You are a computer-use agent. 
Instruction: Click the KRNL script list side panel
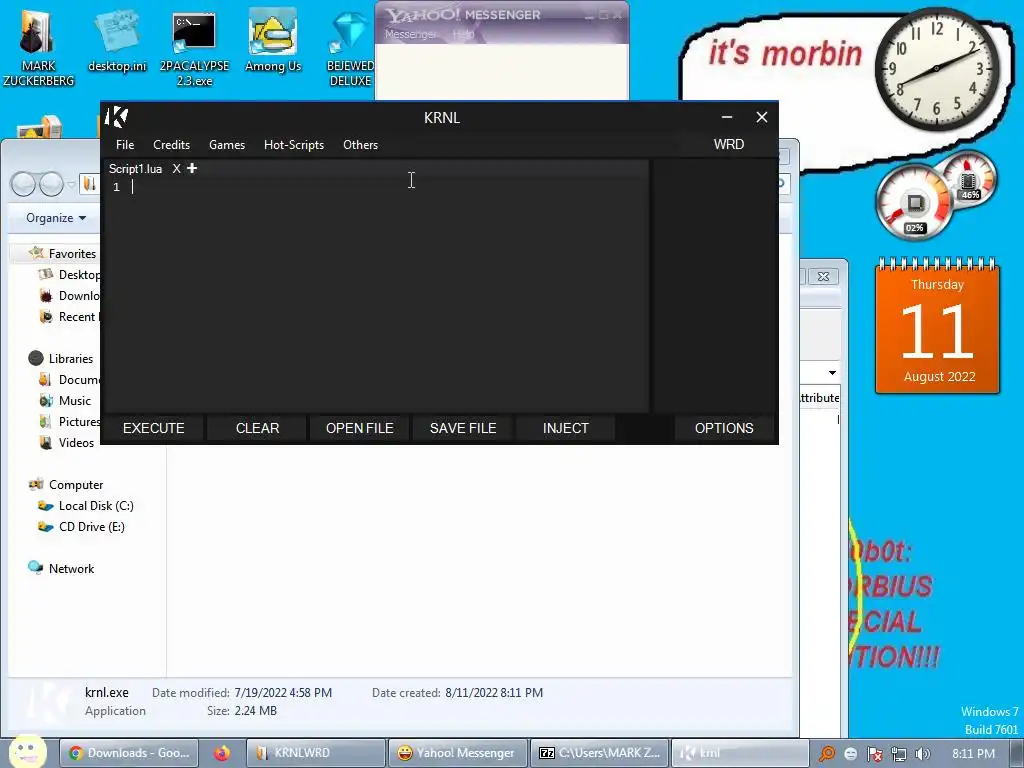tap(714, 286)
